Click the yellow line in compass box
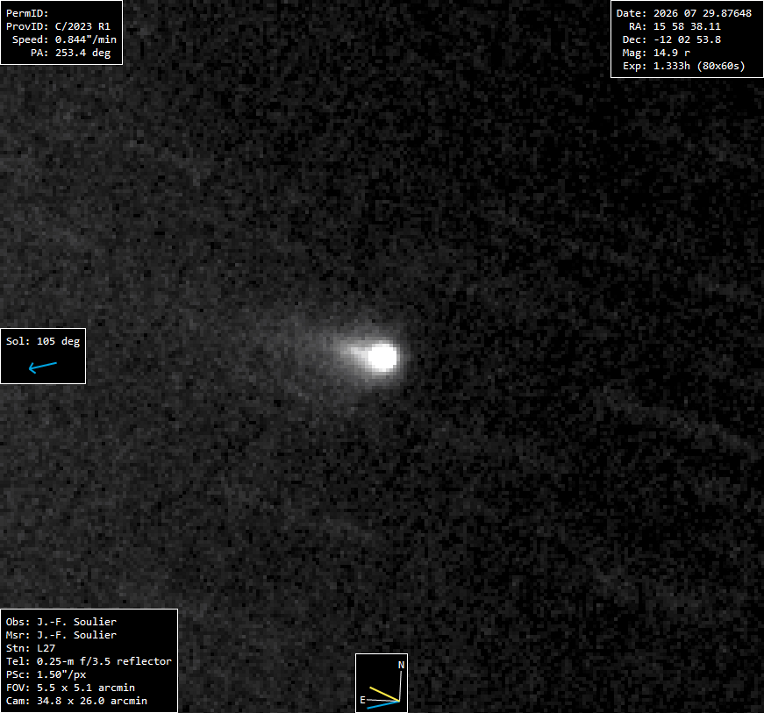Image resolution: width=764 pixels, height=713 pixels. [x=384, y=694]
